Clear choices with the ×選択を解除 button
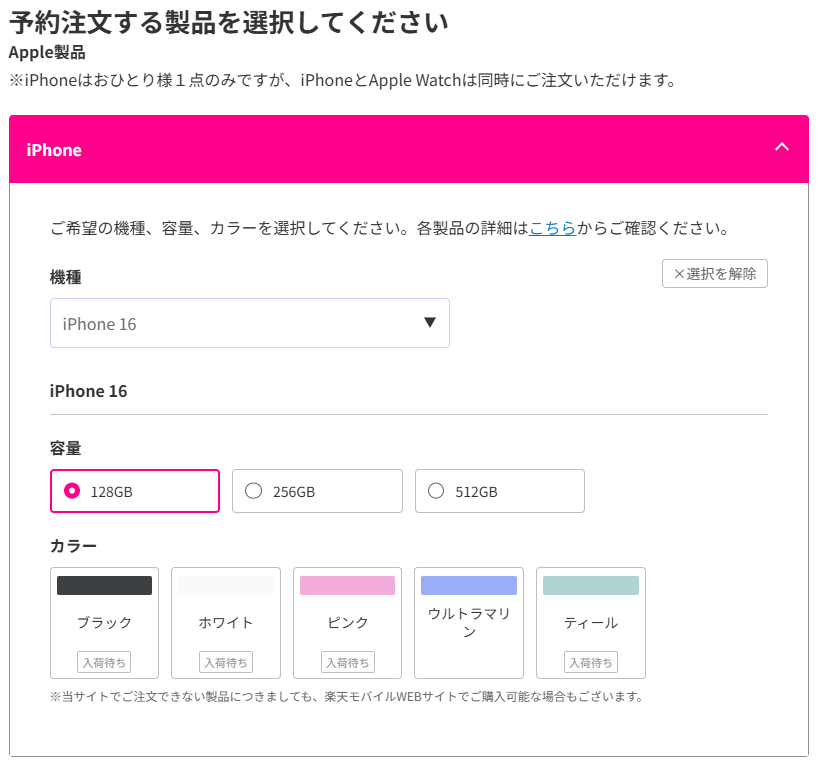The width and height of the screenshot is (818, 764). tap(714, 273)
